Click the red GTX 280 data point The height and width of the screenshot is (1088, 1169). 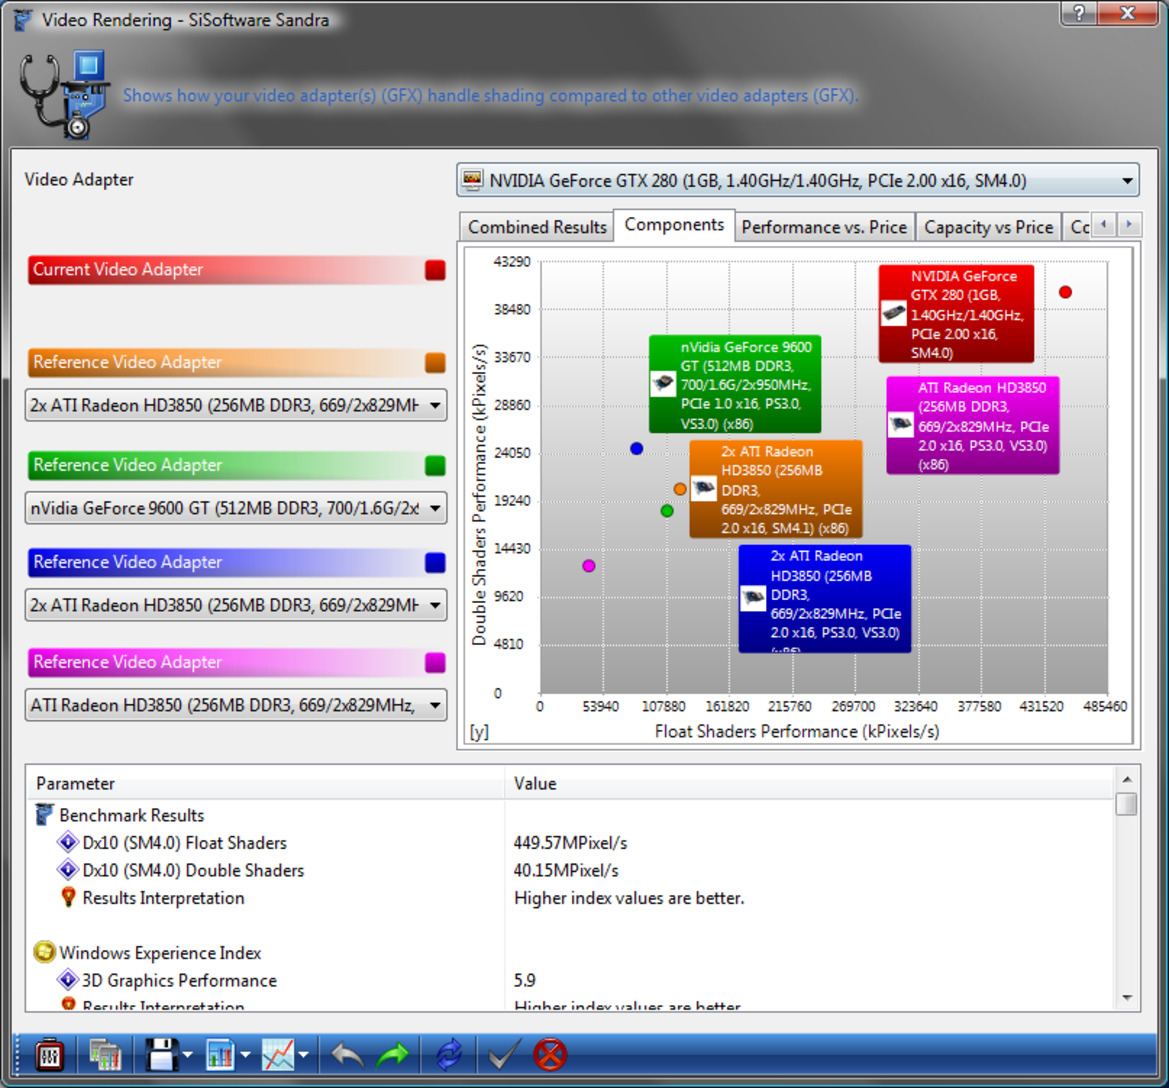click(x=1065, y=292)
